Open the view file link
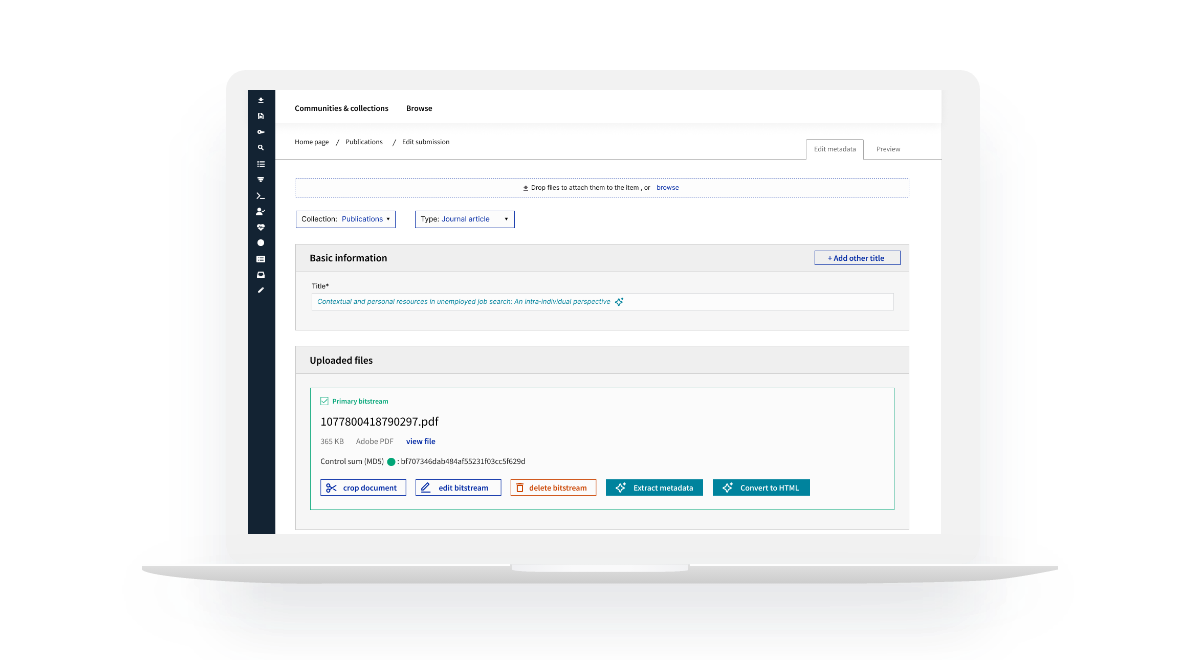This screenshot has width=1200, height=660. [420, 441]
